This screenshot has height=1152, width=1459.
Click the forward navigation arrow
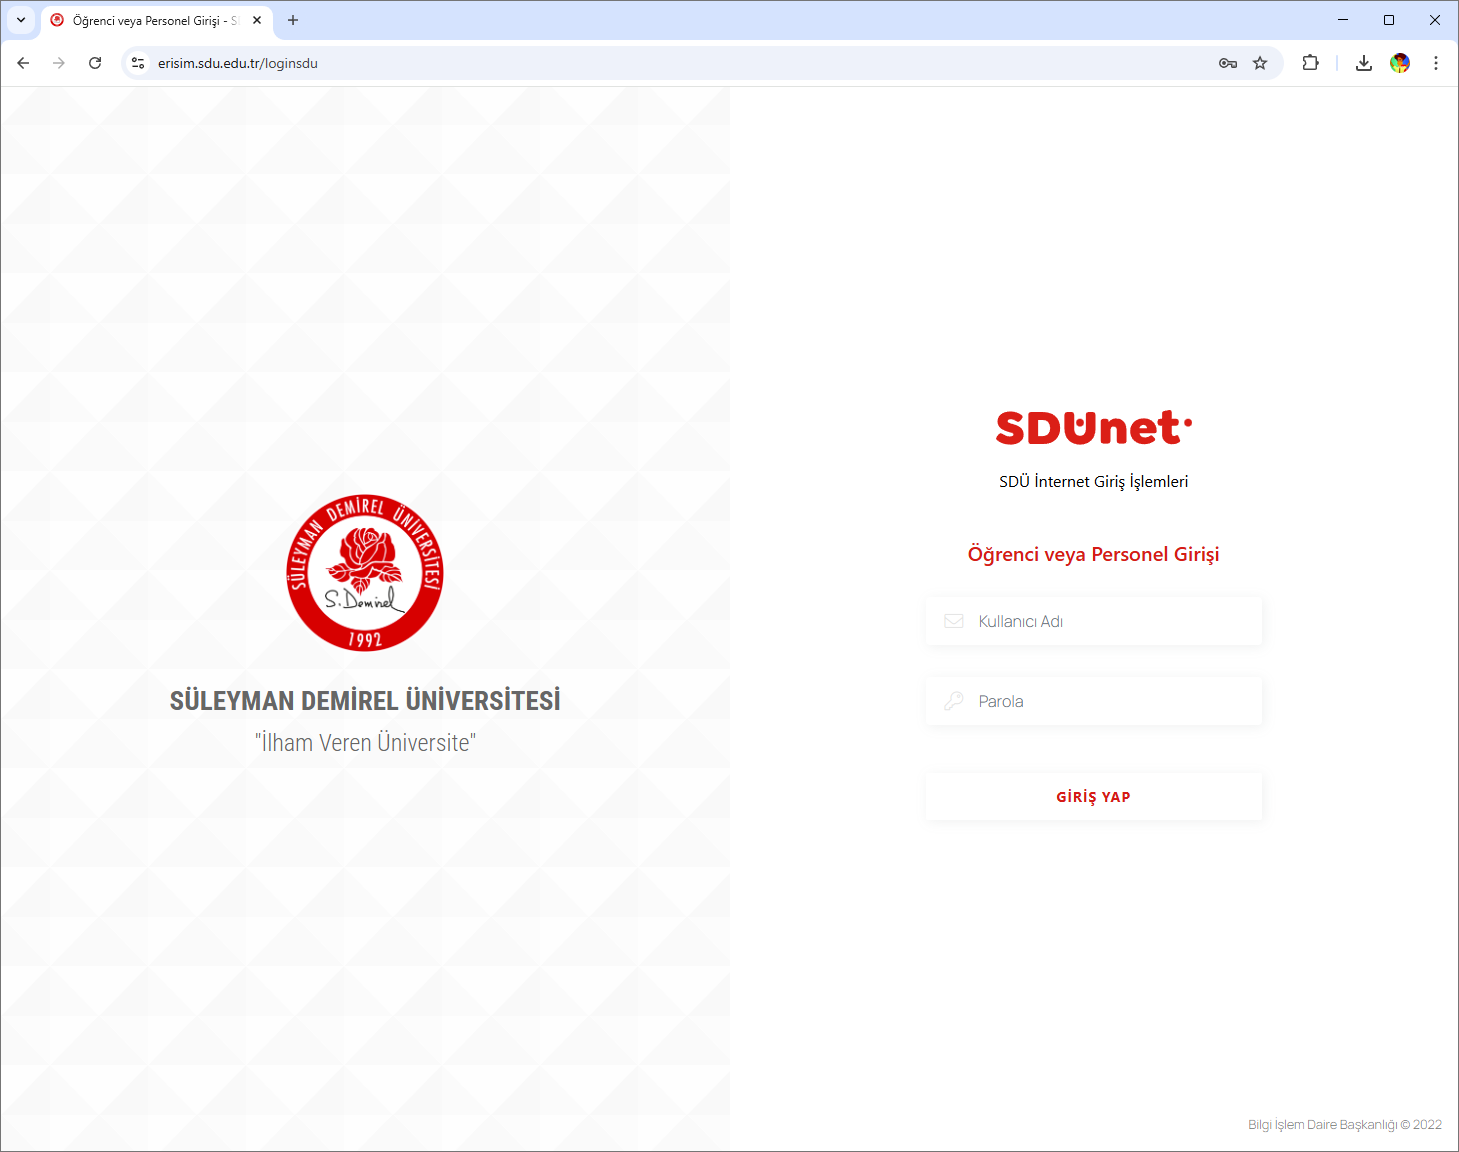pos(59,63)
